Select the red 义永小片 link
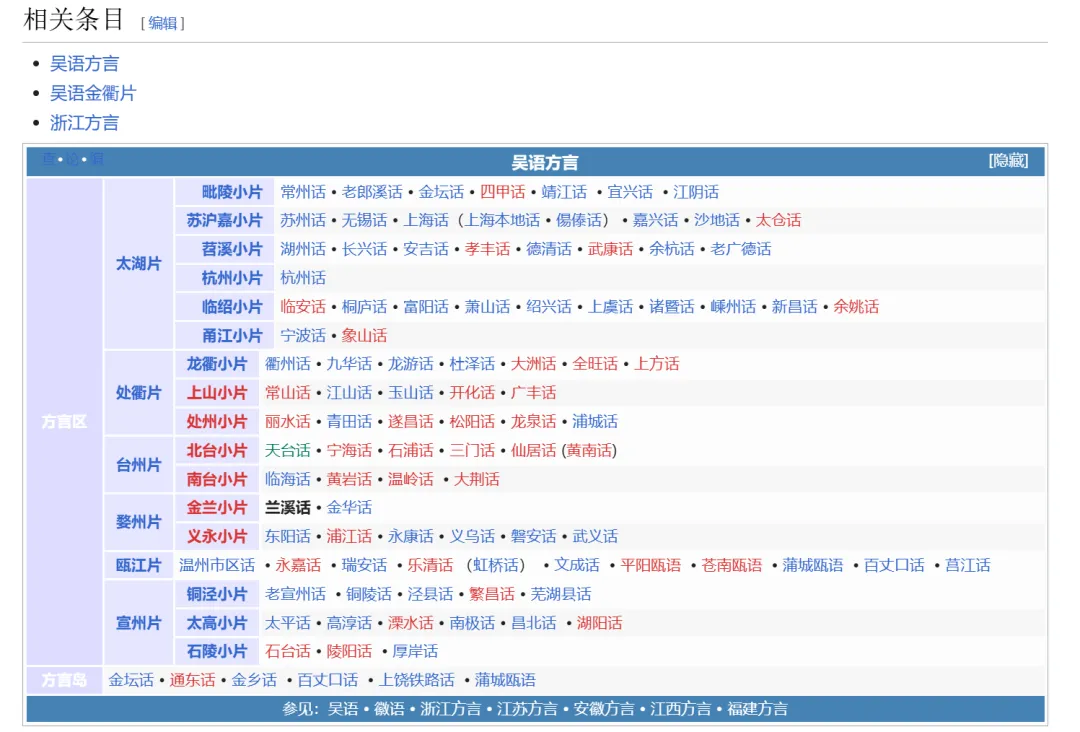 click(x=217, y=536)
